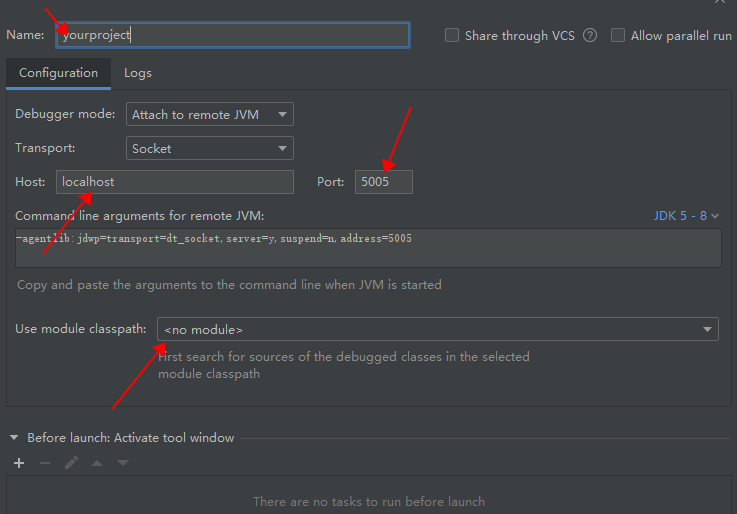Switch to the Logs tab
The image size is (737, 514).
pos(138,73)
